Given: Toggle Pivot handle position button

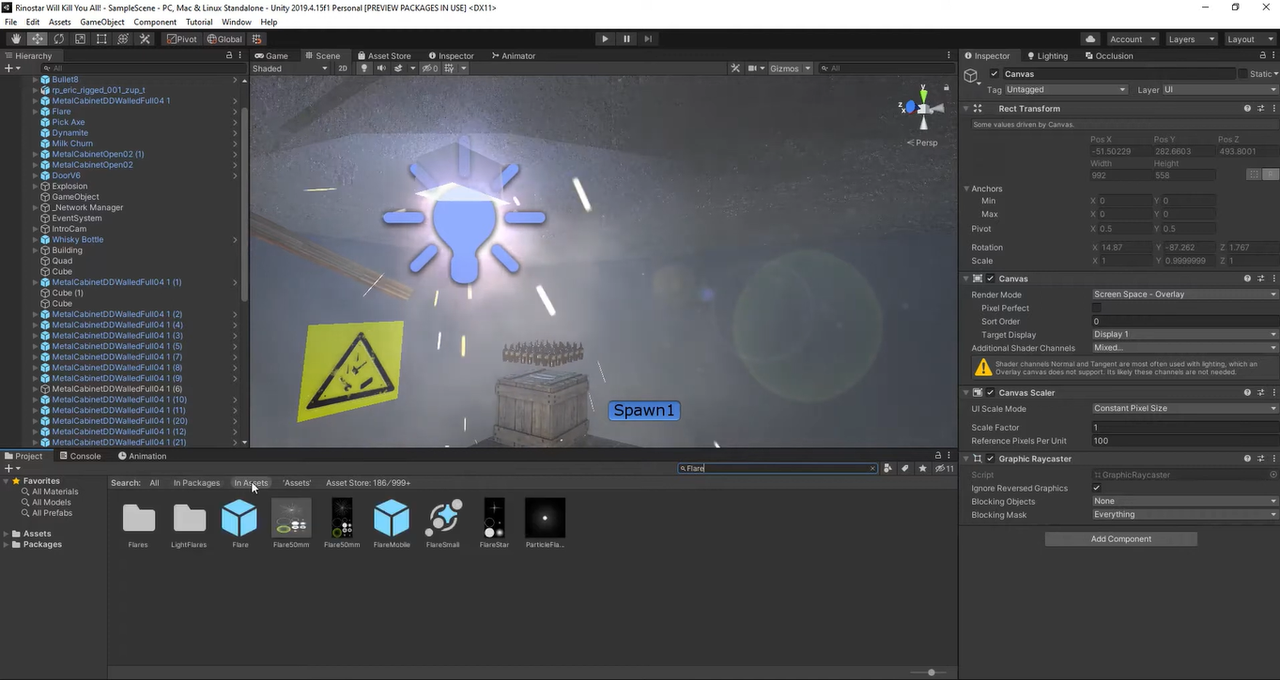Looking at the screenshot, I should click(182, 39).
